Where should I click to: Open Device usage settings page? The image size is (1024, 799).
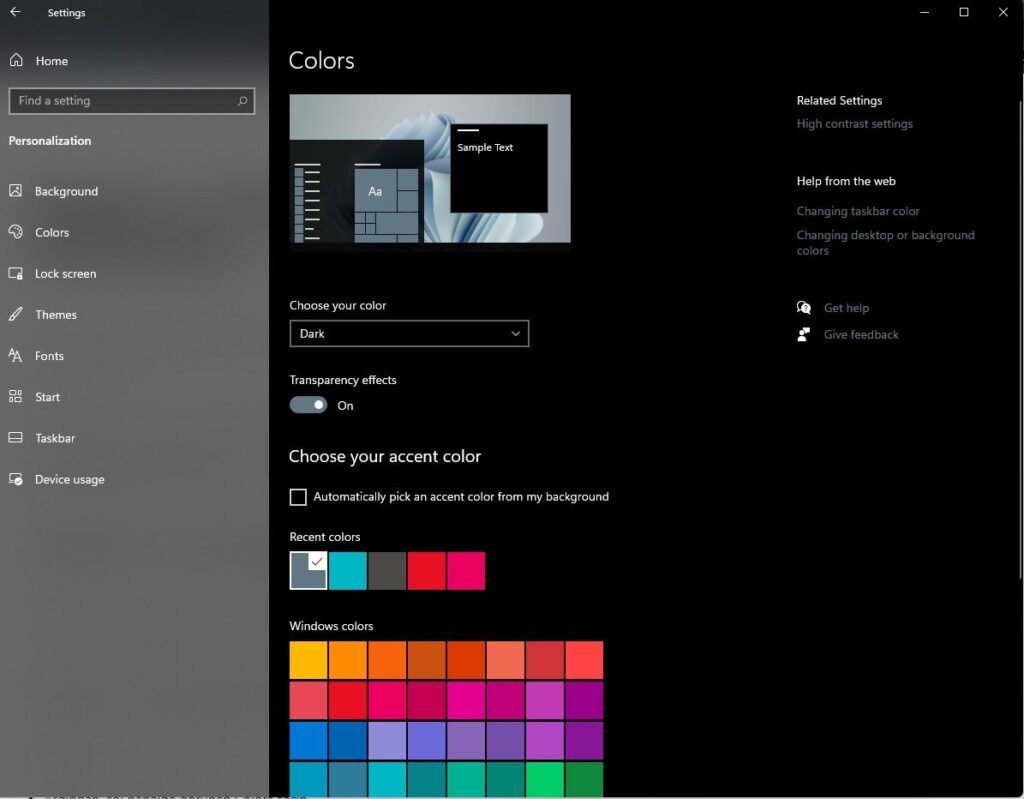click(70, 479)
